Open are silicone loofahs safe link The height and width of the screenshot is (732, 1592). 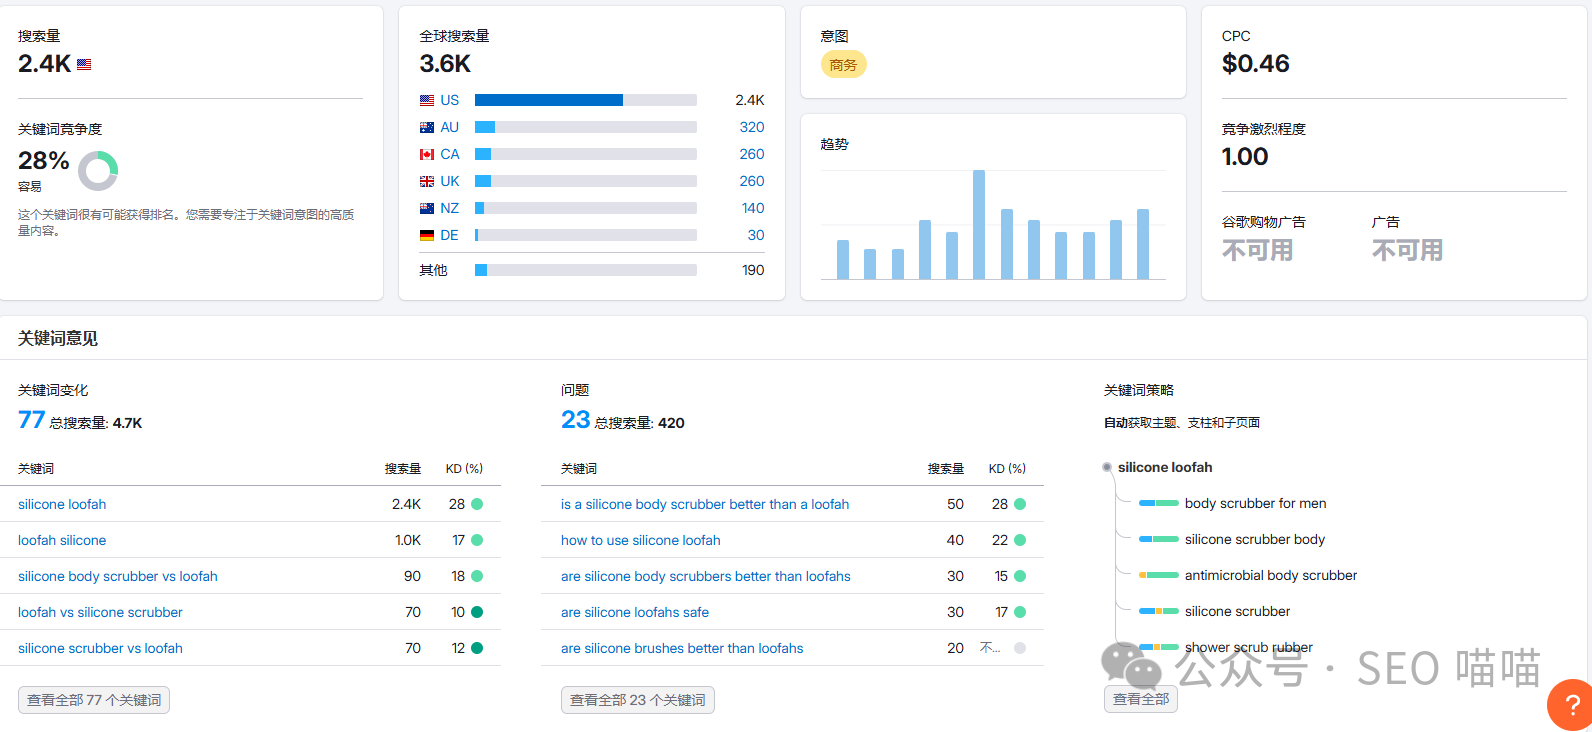coord(634,612)
